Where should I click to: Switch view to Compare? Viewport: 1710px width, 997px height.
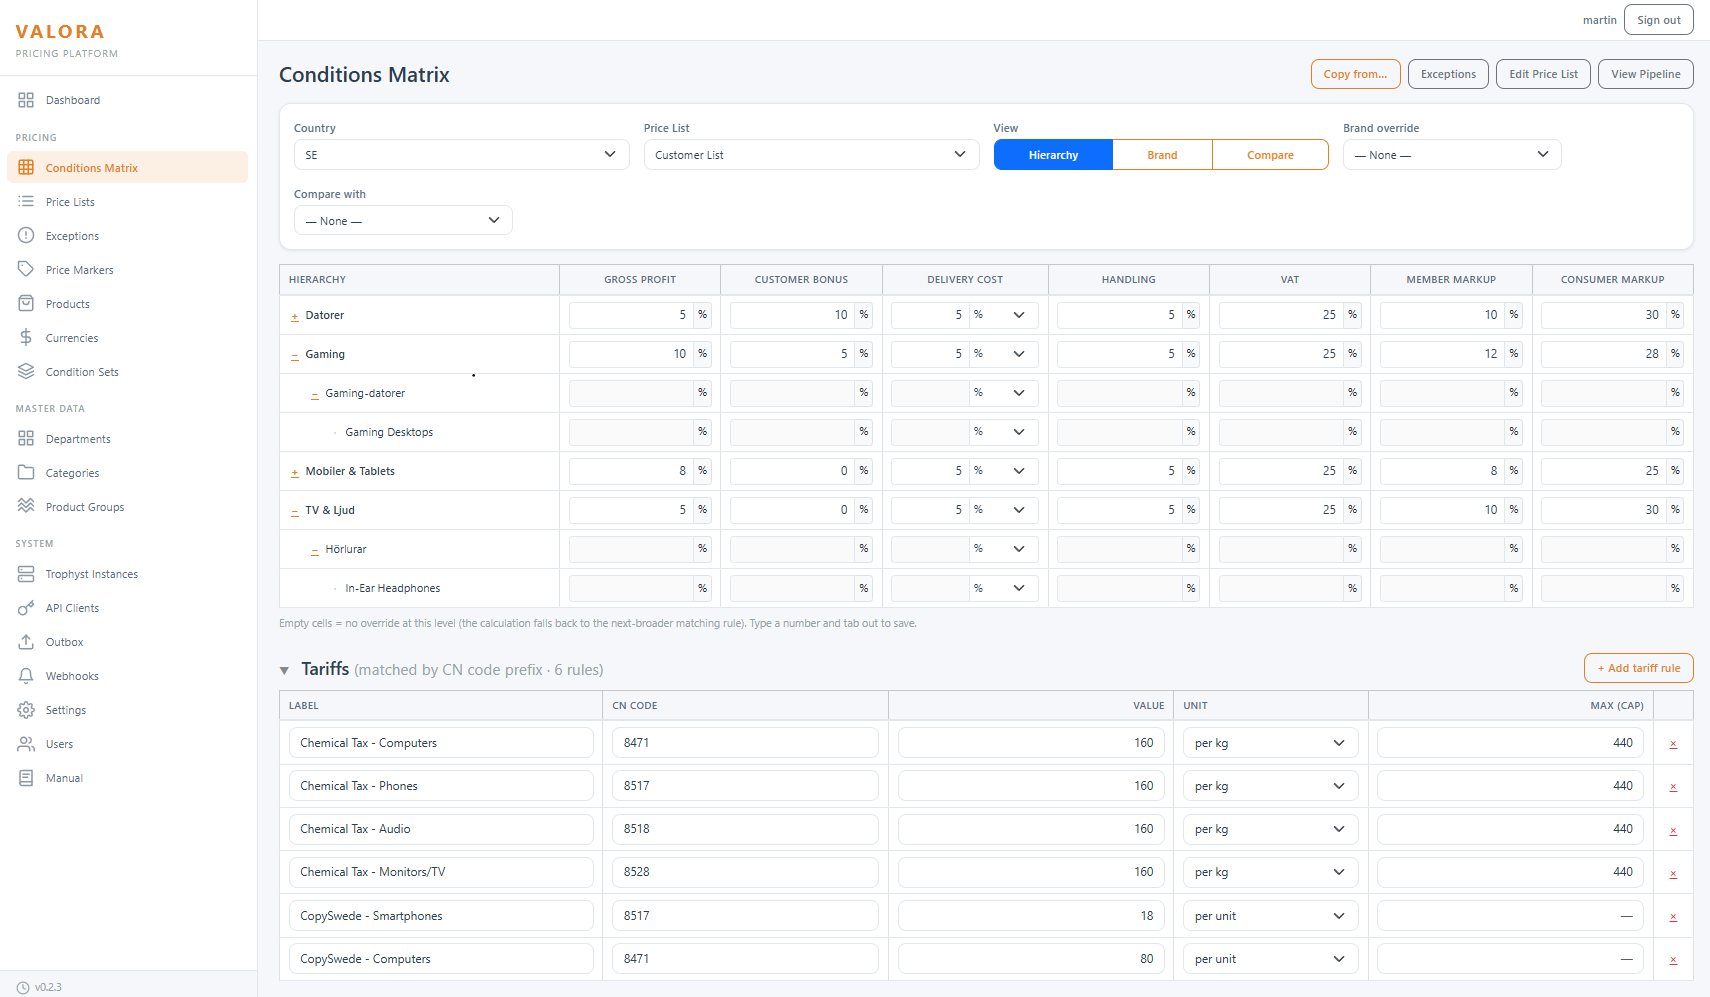pyautogui.click(x=1270, y=155)
